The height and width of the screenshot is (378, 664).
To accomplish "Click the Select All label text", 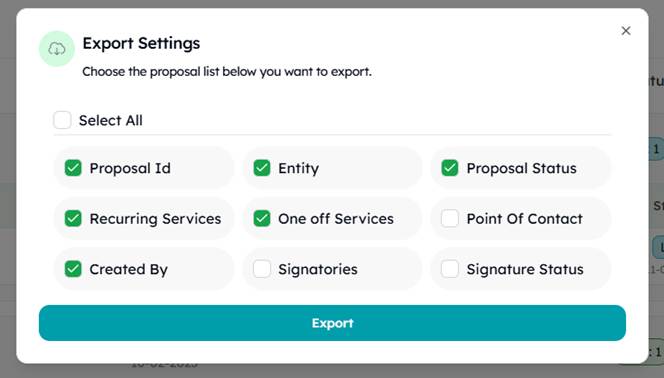I will pos(111,120).
